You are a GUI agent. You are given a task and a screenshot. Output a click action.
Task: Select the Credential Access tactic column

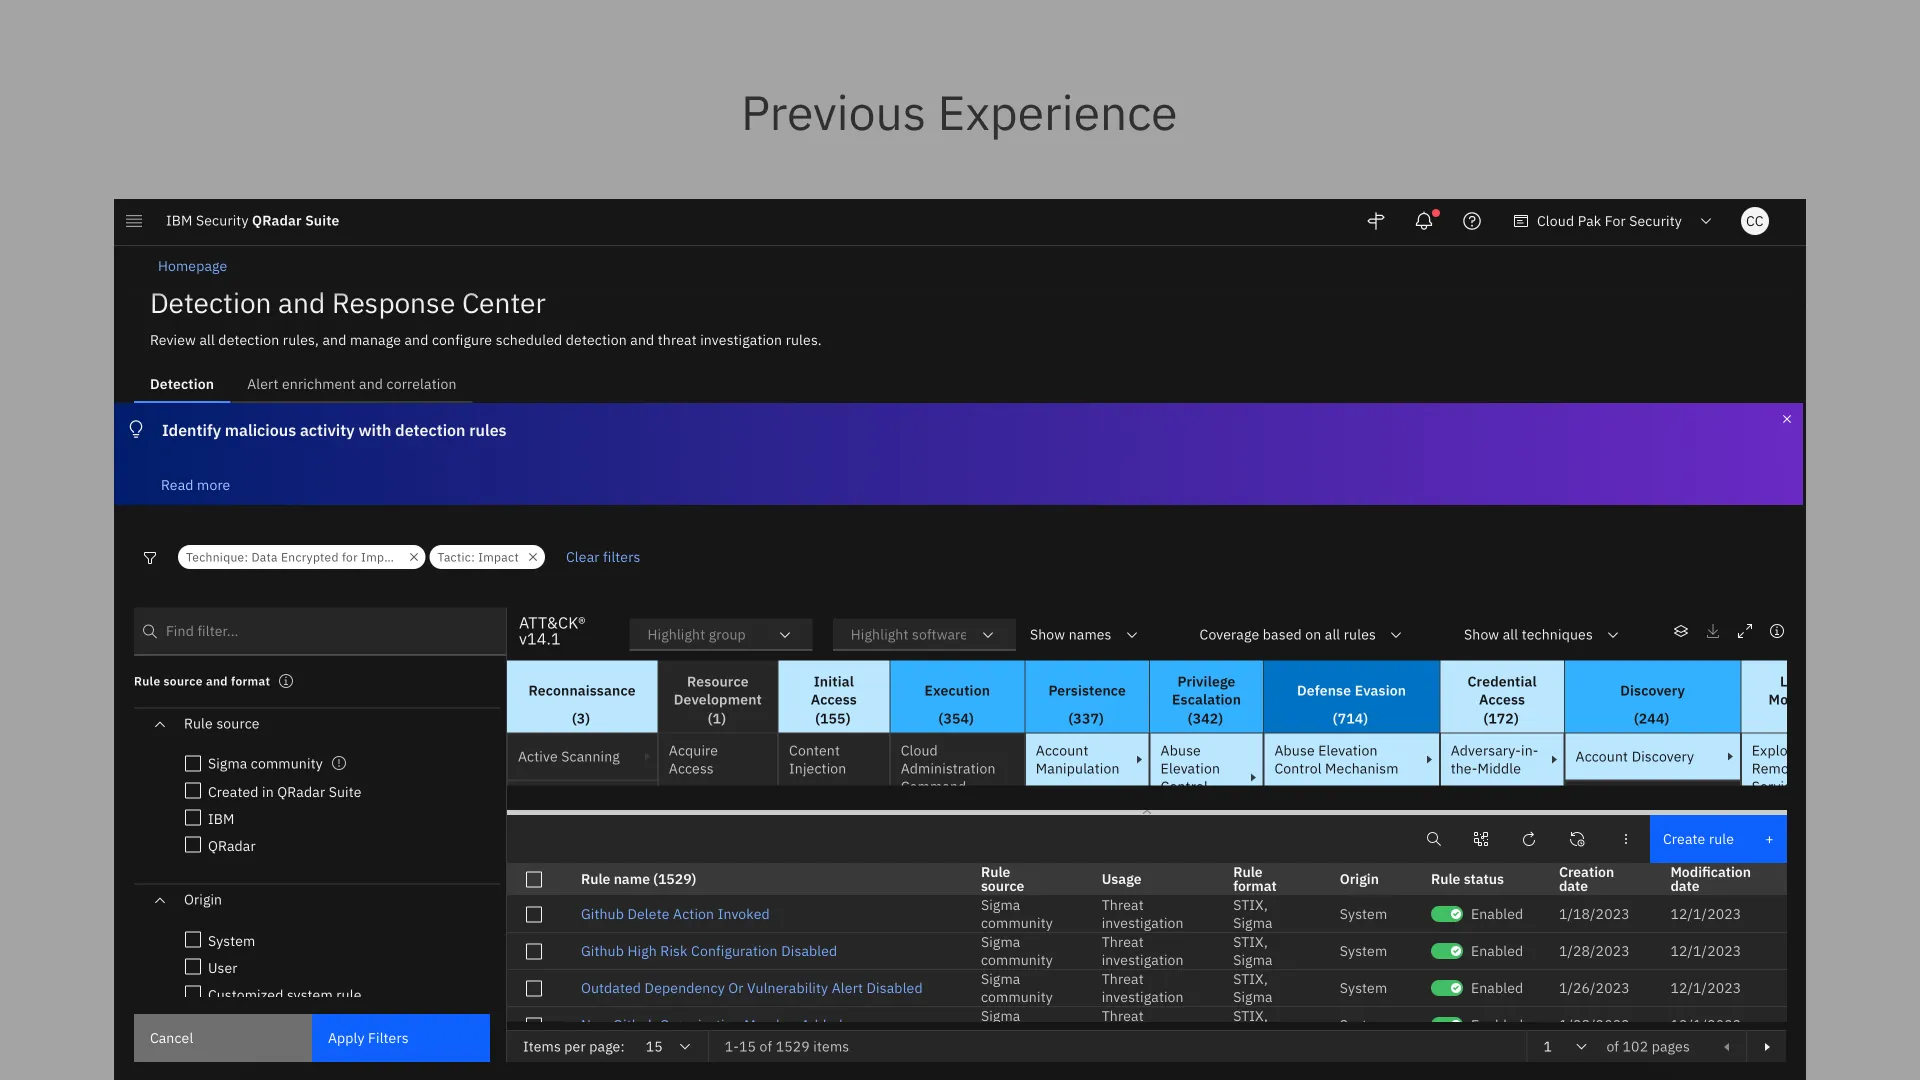[1502, 697]
